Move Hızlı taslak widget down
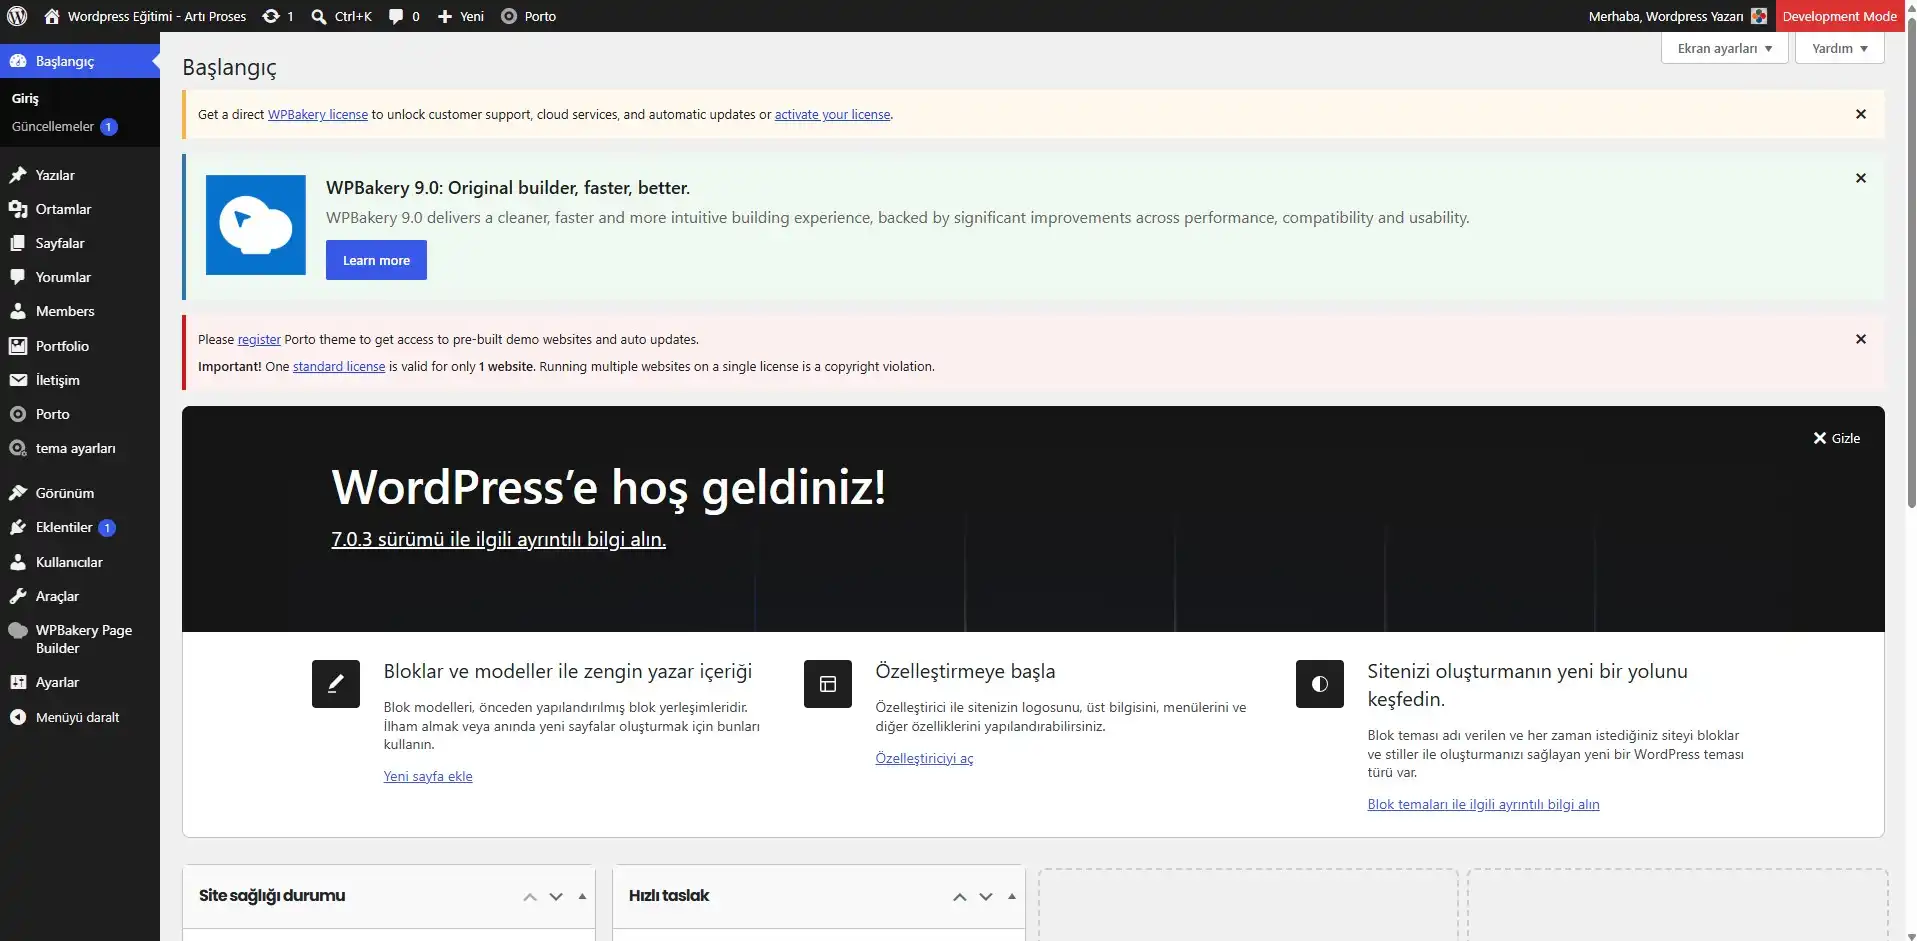 click(x=986, y=897)
